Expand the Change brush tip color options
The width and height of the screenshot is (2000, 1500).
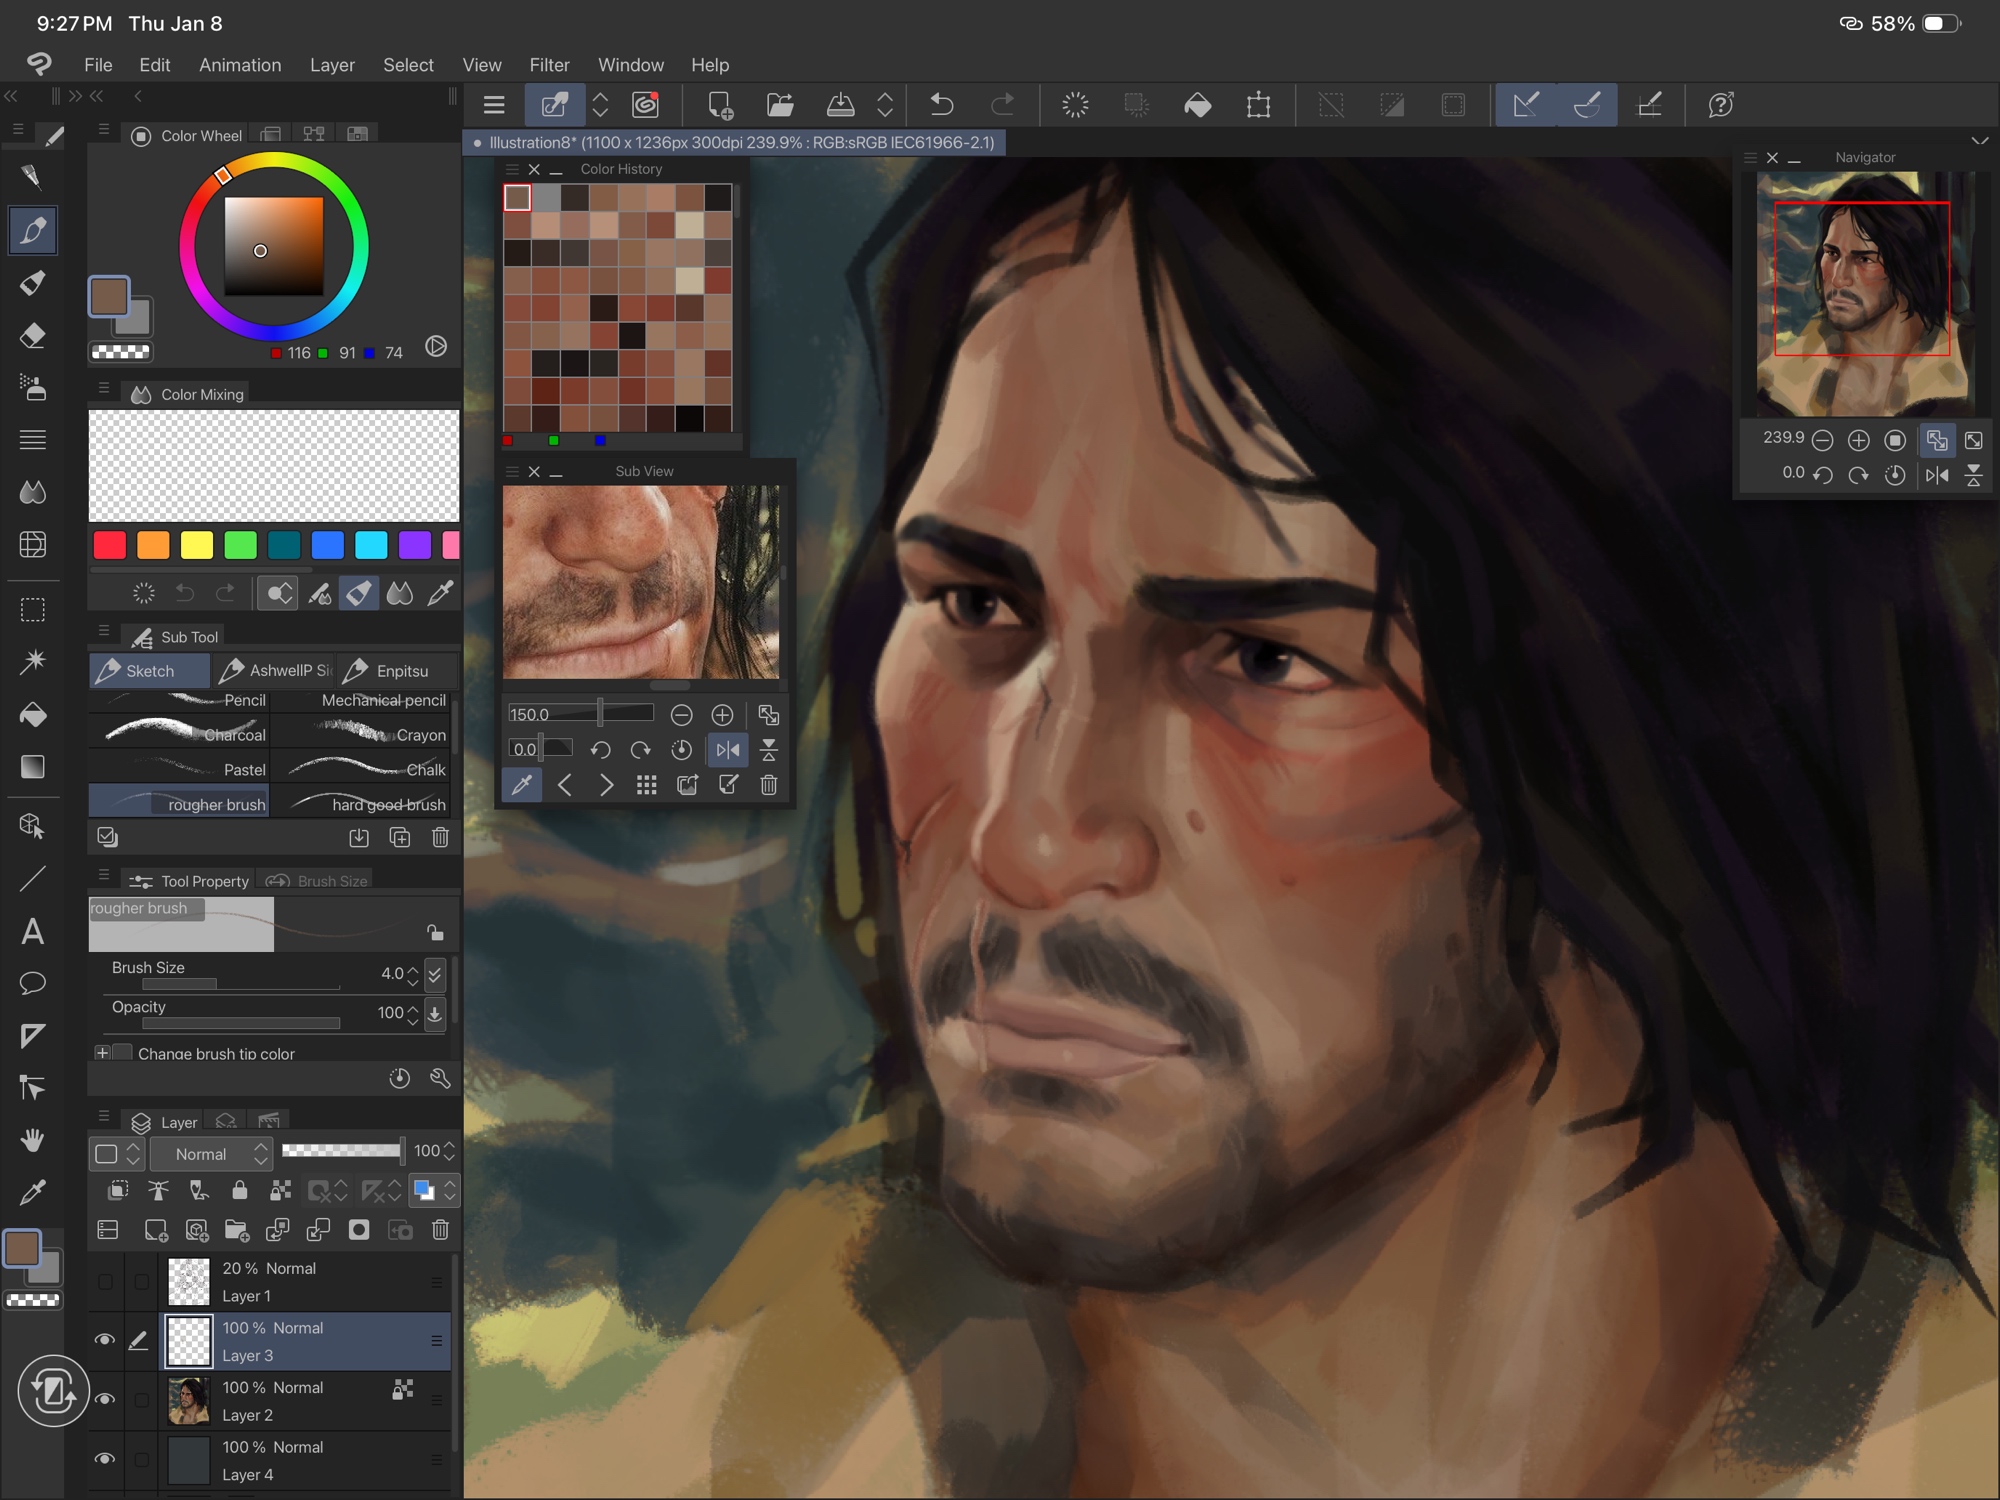(x=102, y=1053)
